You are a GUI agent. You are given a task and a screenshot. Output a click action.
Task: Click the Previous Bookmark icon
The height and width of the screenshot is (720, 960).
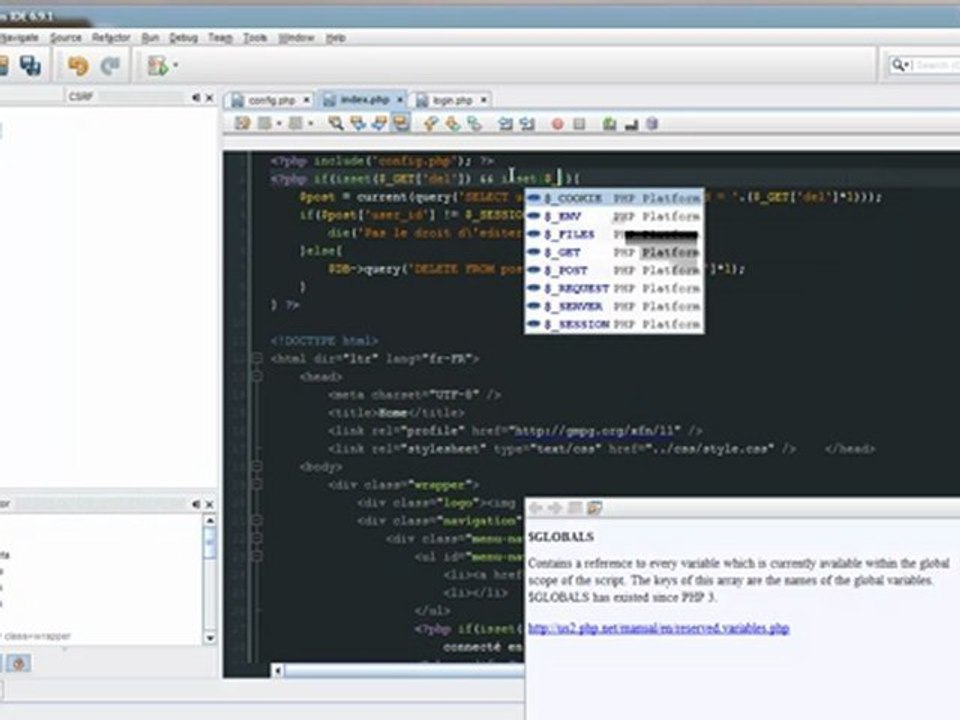(x=431, y=124)
